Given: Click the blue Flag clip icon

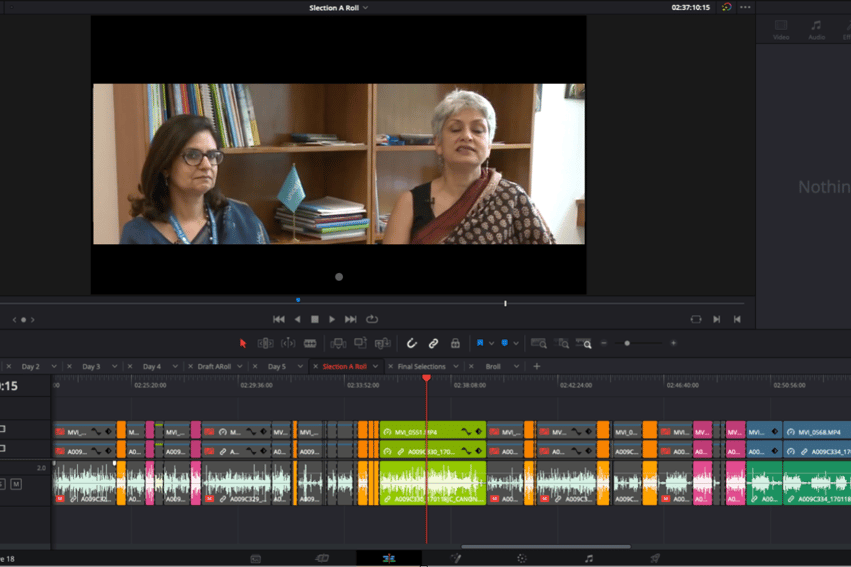Looking at the screenshot, I should [480, 343].
